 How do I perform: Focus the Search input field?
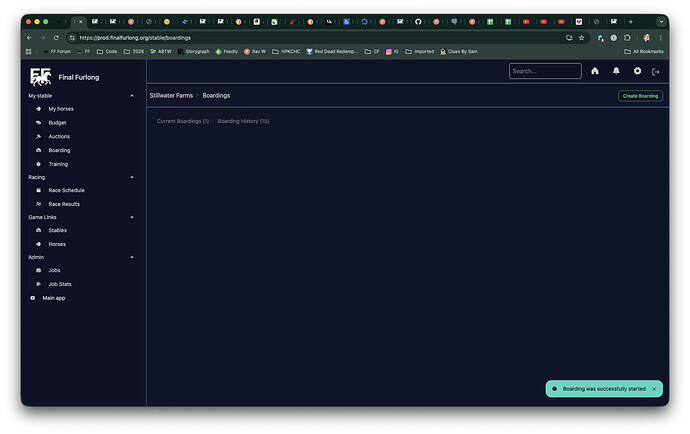pos(545,71)
